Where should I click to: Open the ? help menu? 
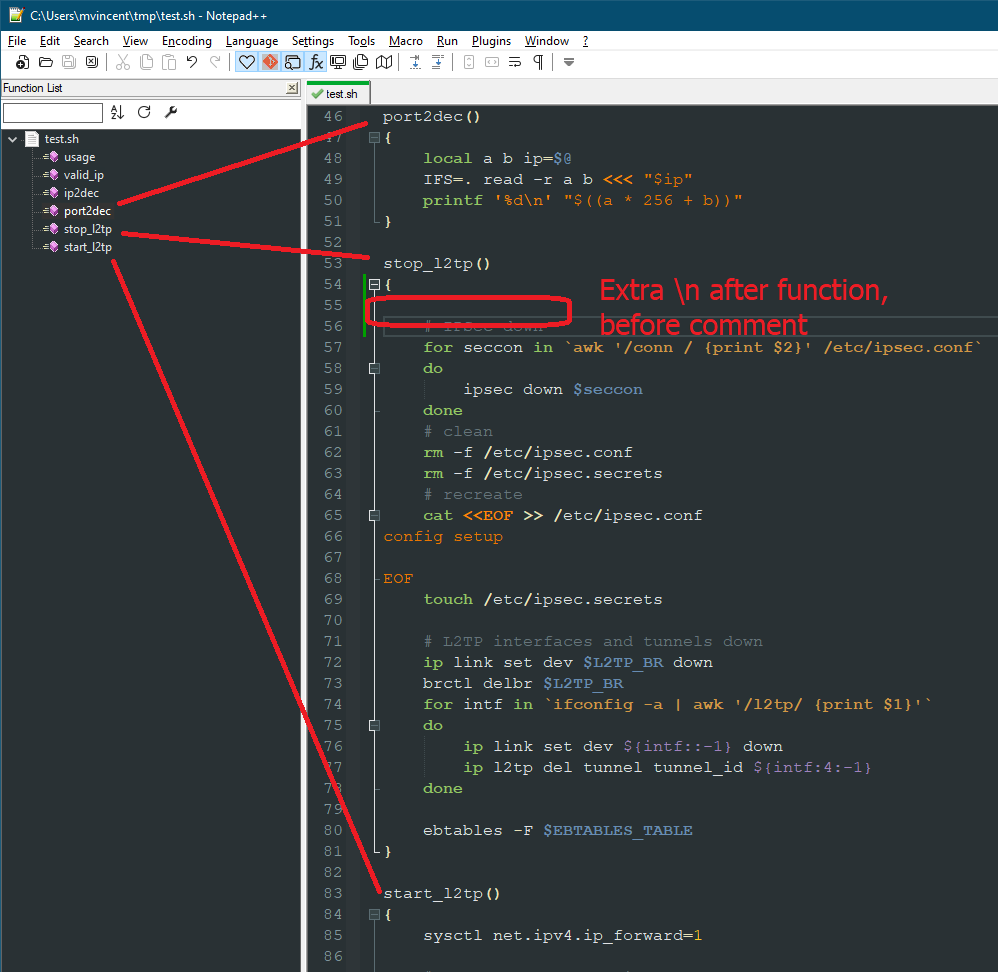(x=586, y=41)
